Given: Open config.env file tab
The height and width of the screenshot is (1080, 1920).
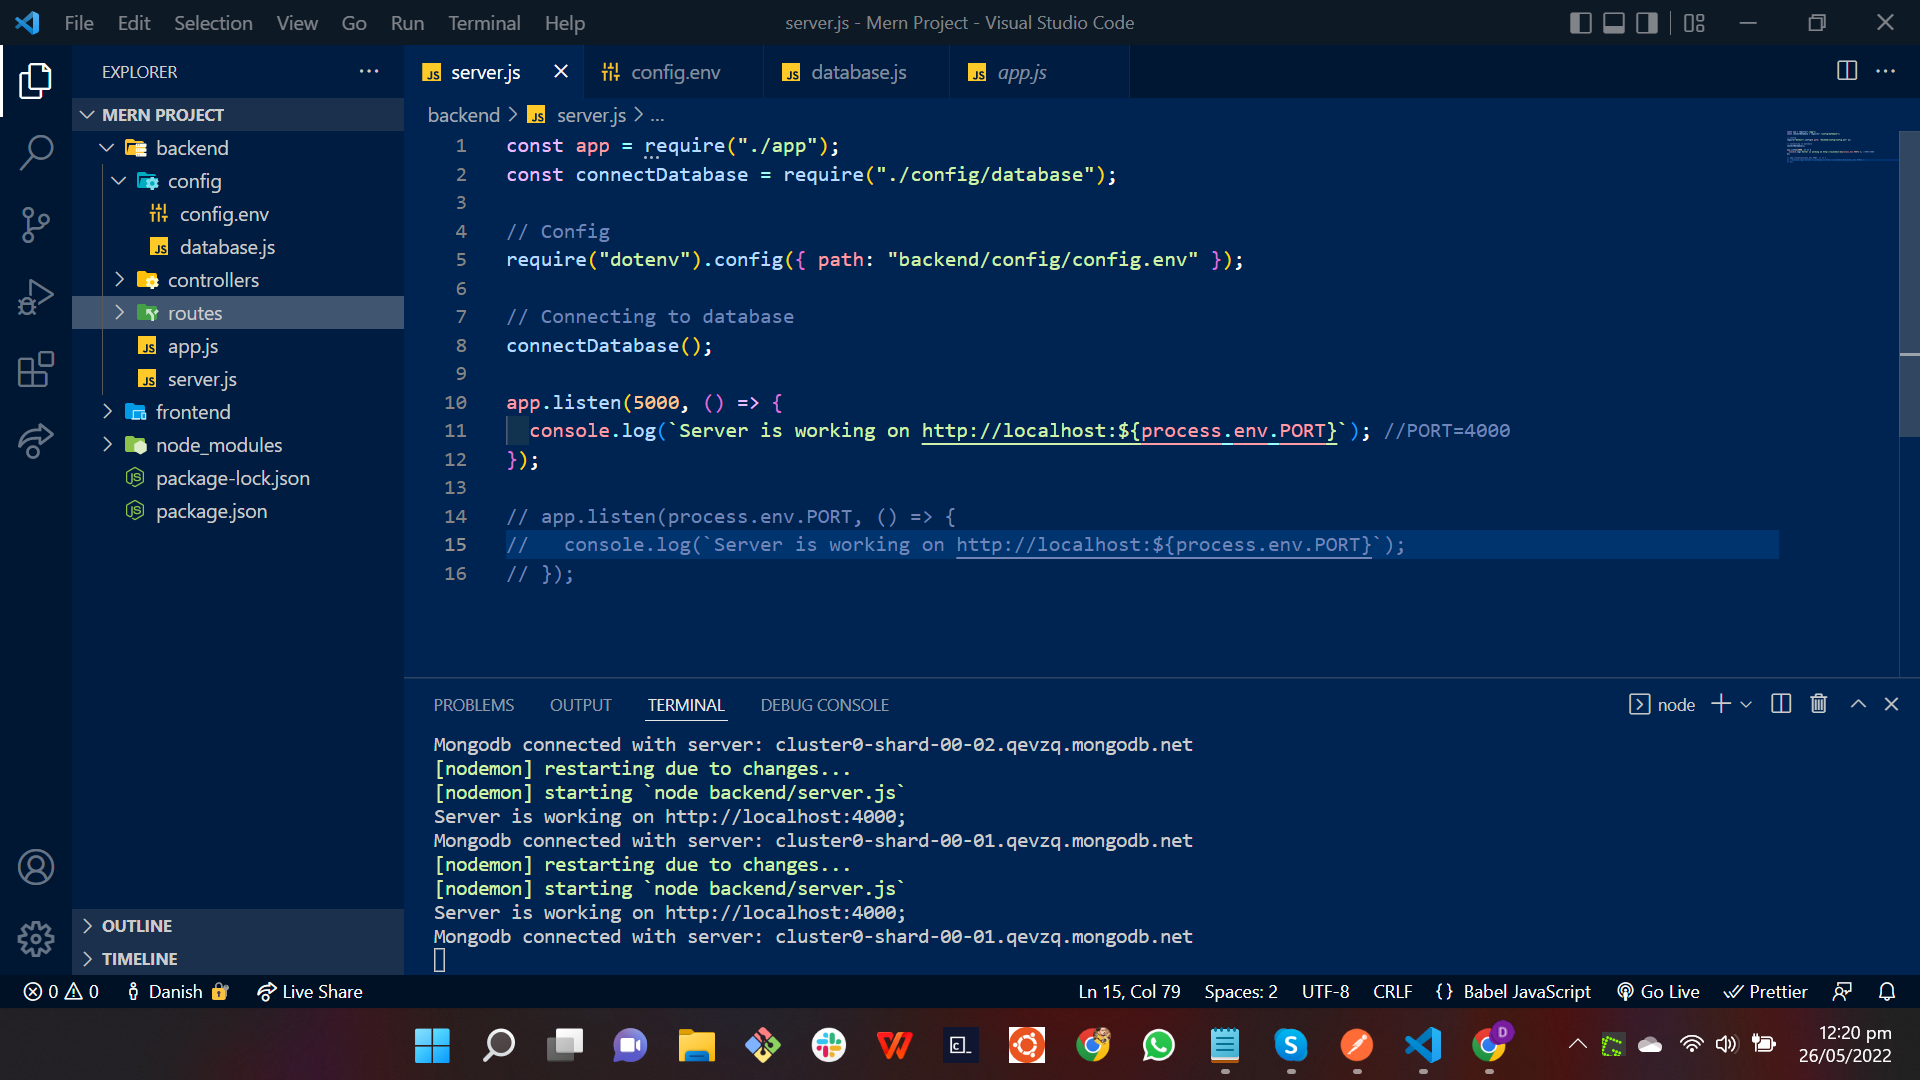Looking at the screenshot, I should point(674,71).
